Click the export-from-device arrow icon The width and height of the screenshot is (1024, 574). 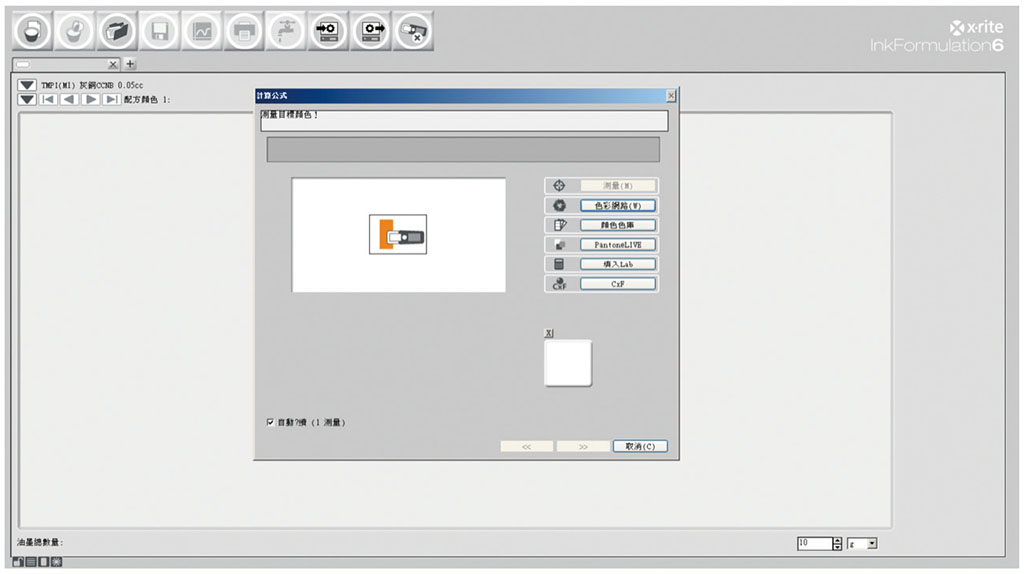coord(371,31)
